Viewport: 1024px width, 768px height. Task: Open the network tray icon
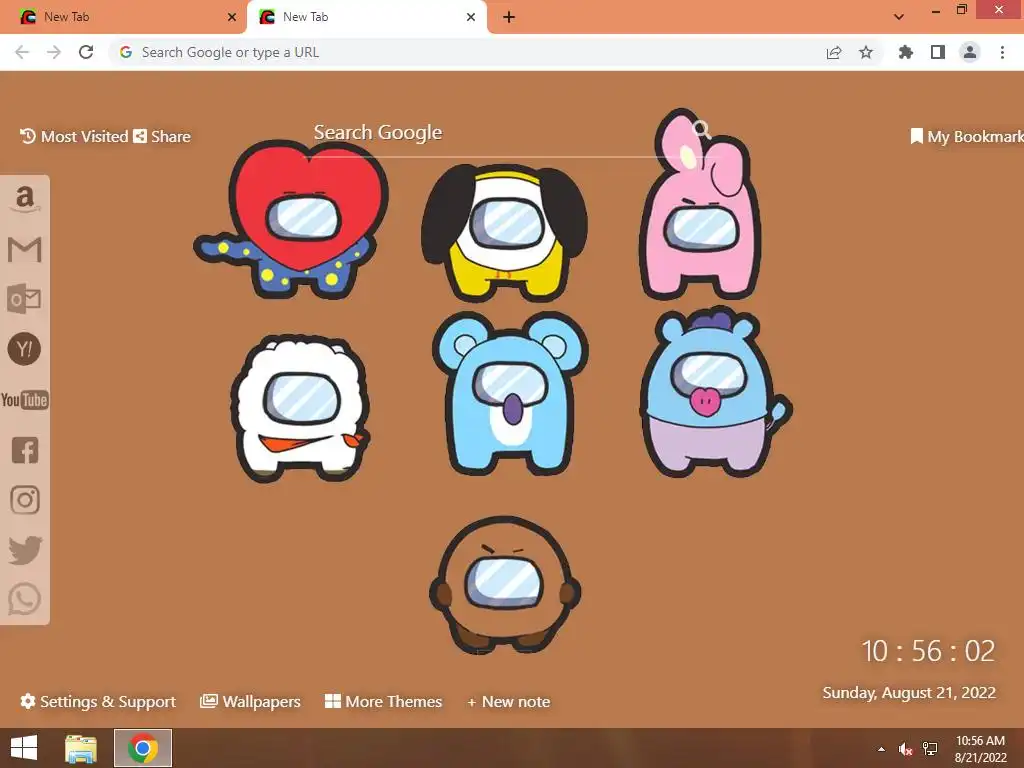[930, 749]
